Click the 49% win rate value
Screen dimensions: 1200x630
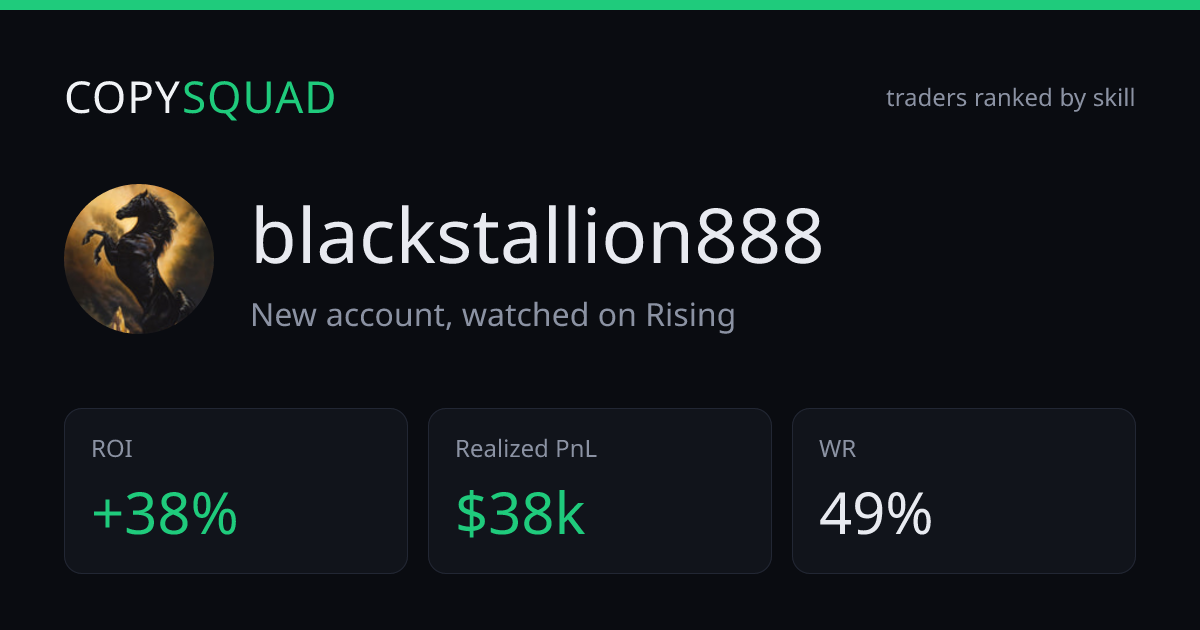876,515
